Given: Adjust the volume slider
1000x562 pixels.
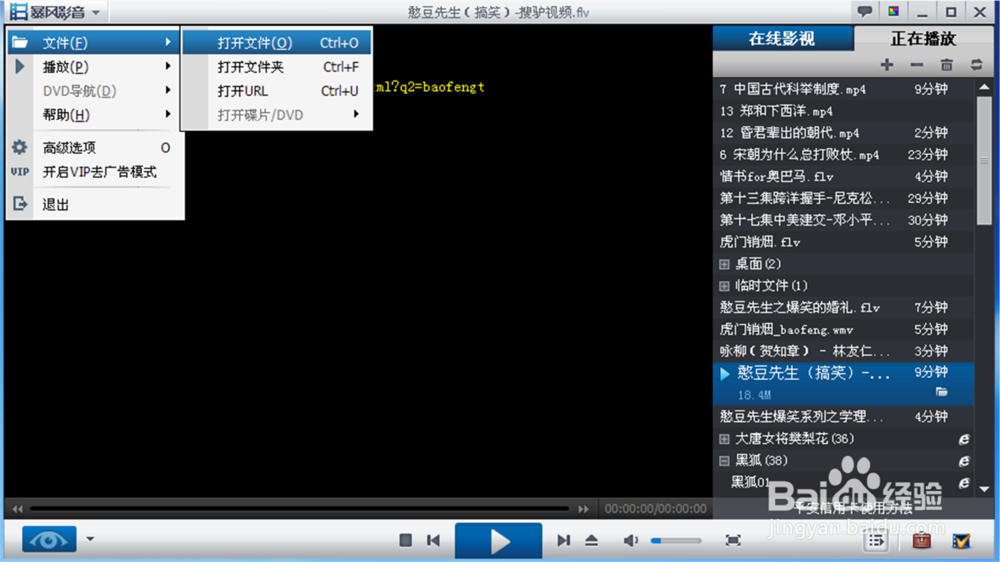Looking at the screenshot, I should pos(676,540).
